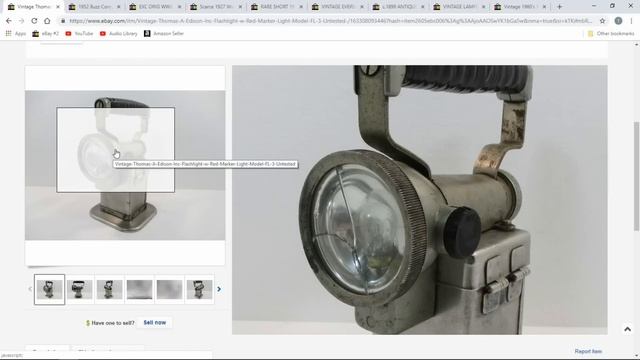Bookmark this page with the star
Image resolution: width=640 pixels, height=360 pixels.
click(602, 21)
